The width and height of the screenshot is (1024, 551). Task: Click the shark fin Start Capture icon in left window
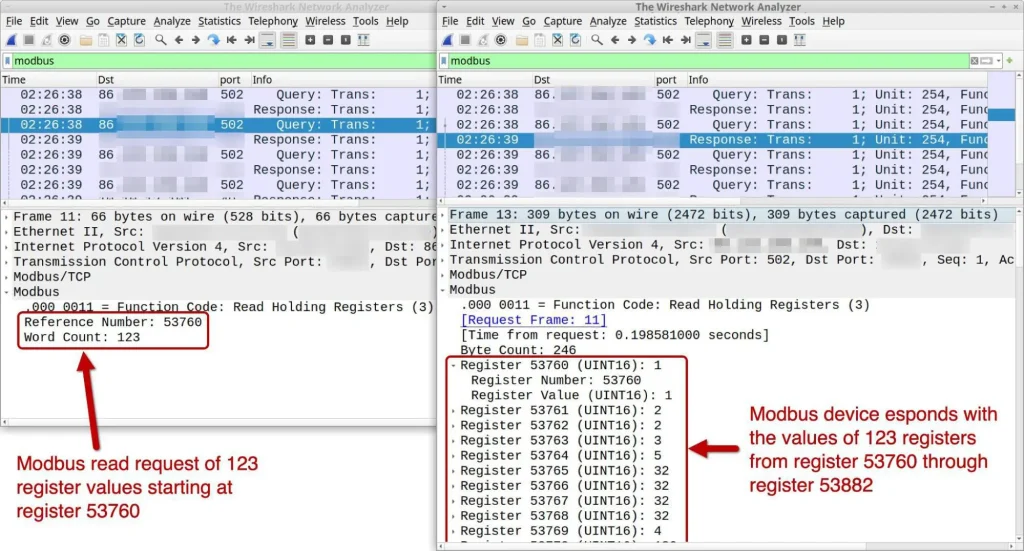(x=11, y=40)
